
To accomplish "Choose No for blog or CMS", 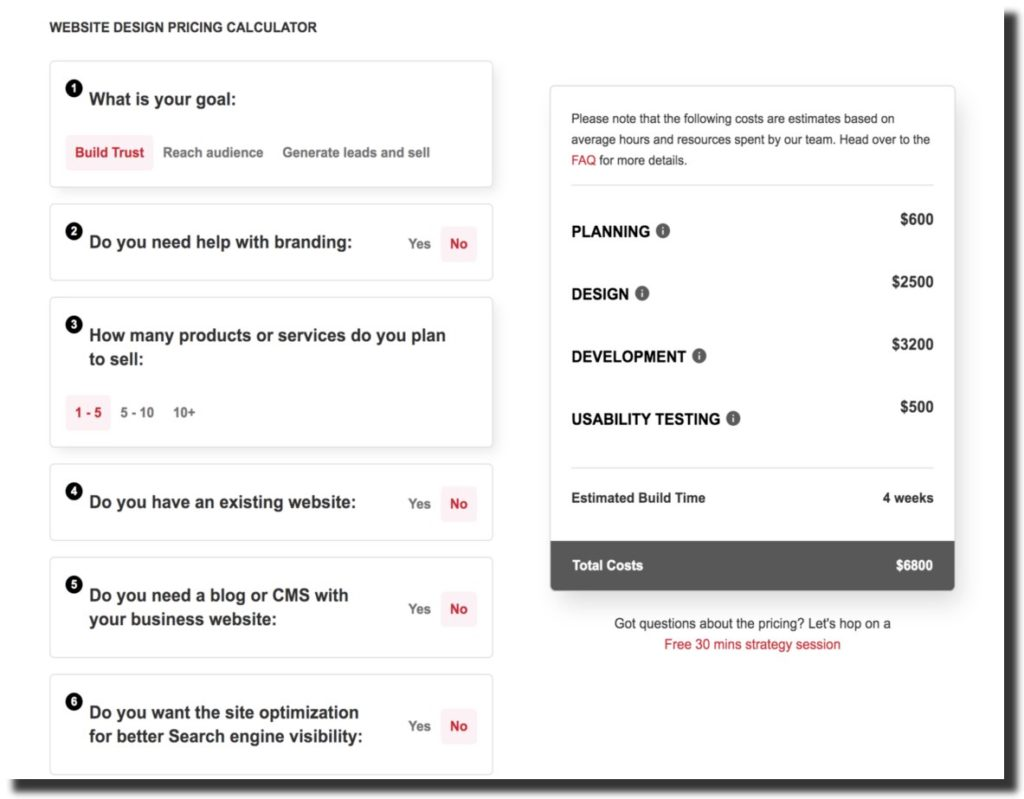I will click(458, 609).
